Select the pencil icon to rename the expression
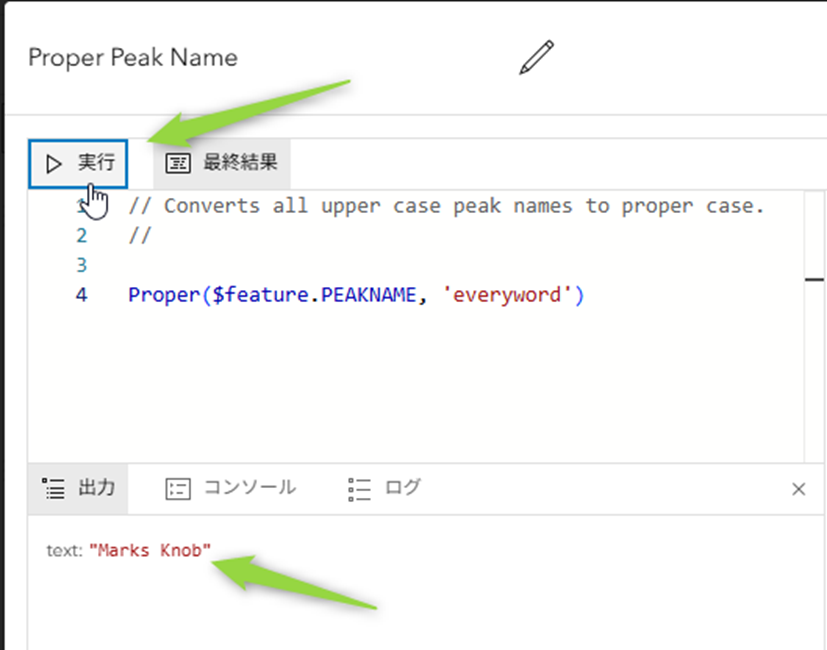The width and height of the screenshot is (827, 650). tap(536, 57)
